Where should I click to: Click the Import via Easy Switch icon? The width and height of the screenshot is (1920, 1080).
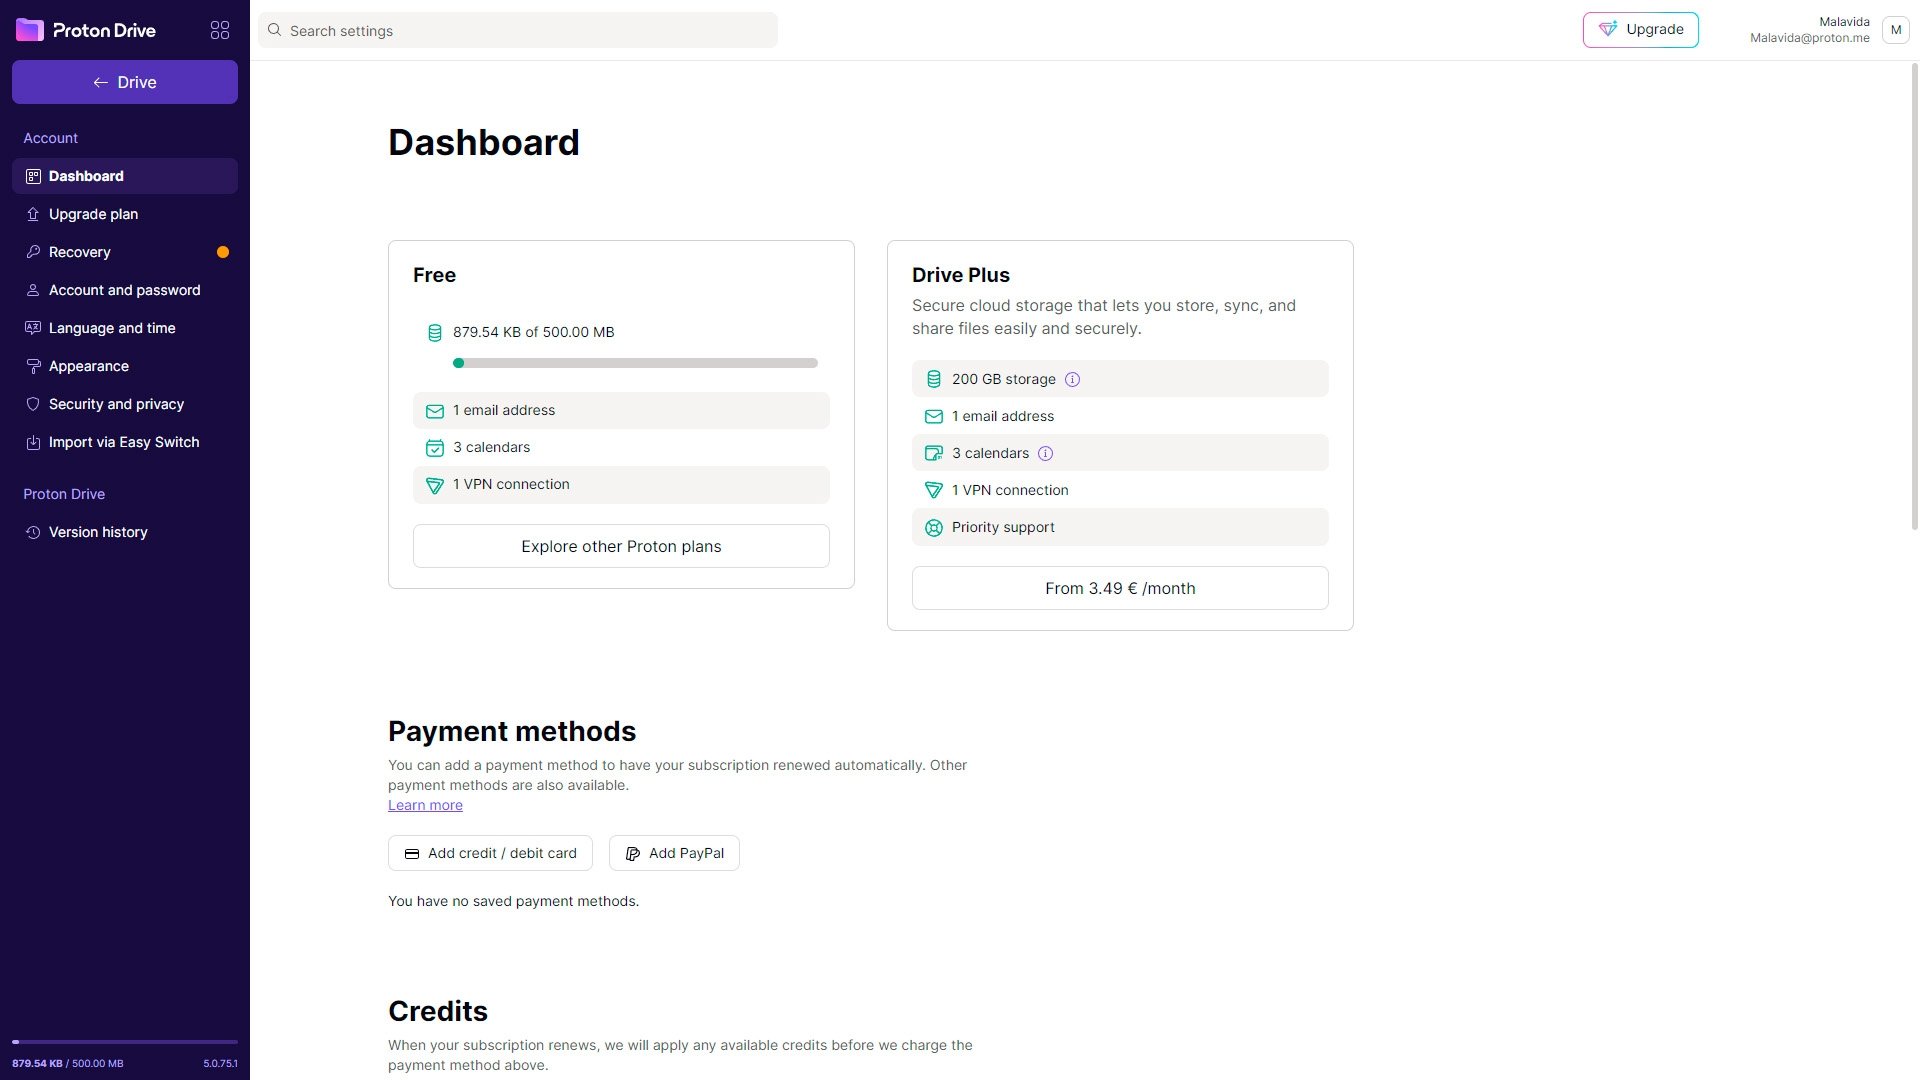pyautogui.click(x=33, y=442)
